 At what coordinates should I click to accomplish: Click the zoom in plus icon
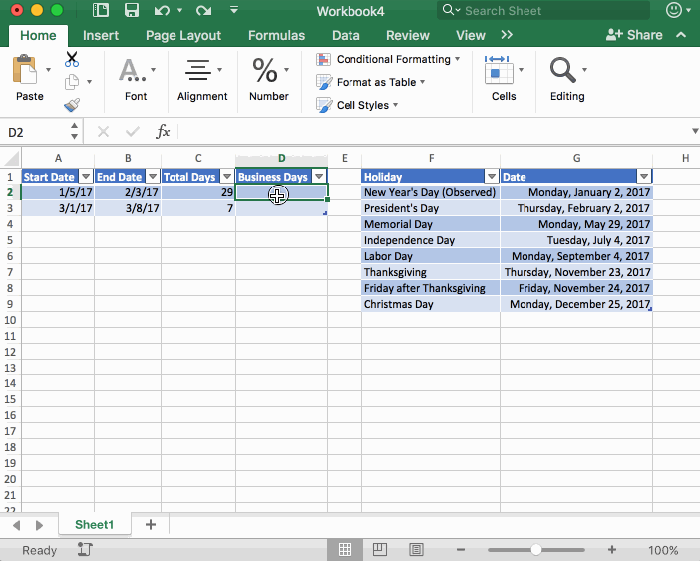click(x=612, y=550)
